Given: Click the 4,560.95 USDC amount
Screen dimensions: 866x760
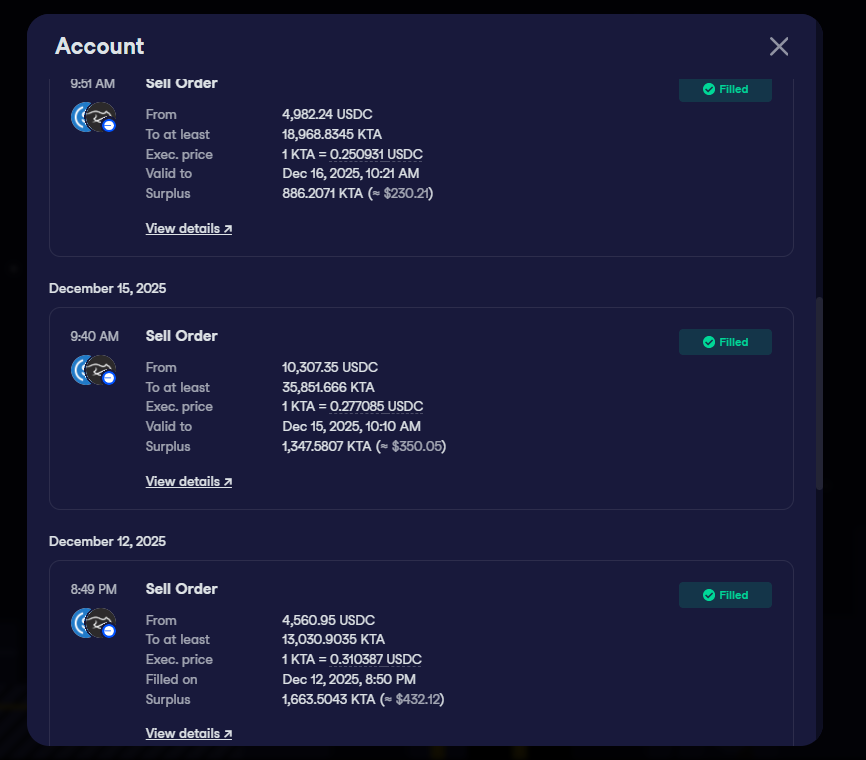Looking at the screenshot, I should pos(328,620).
